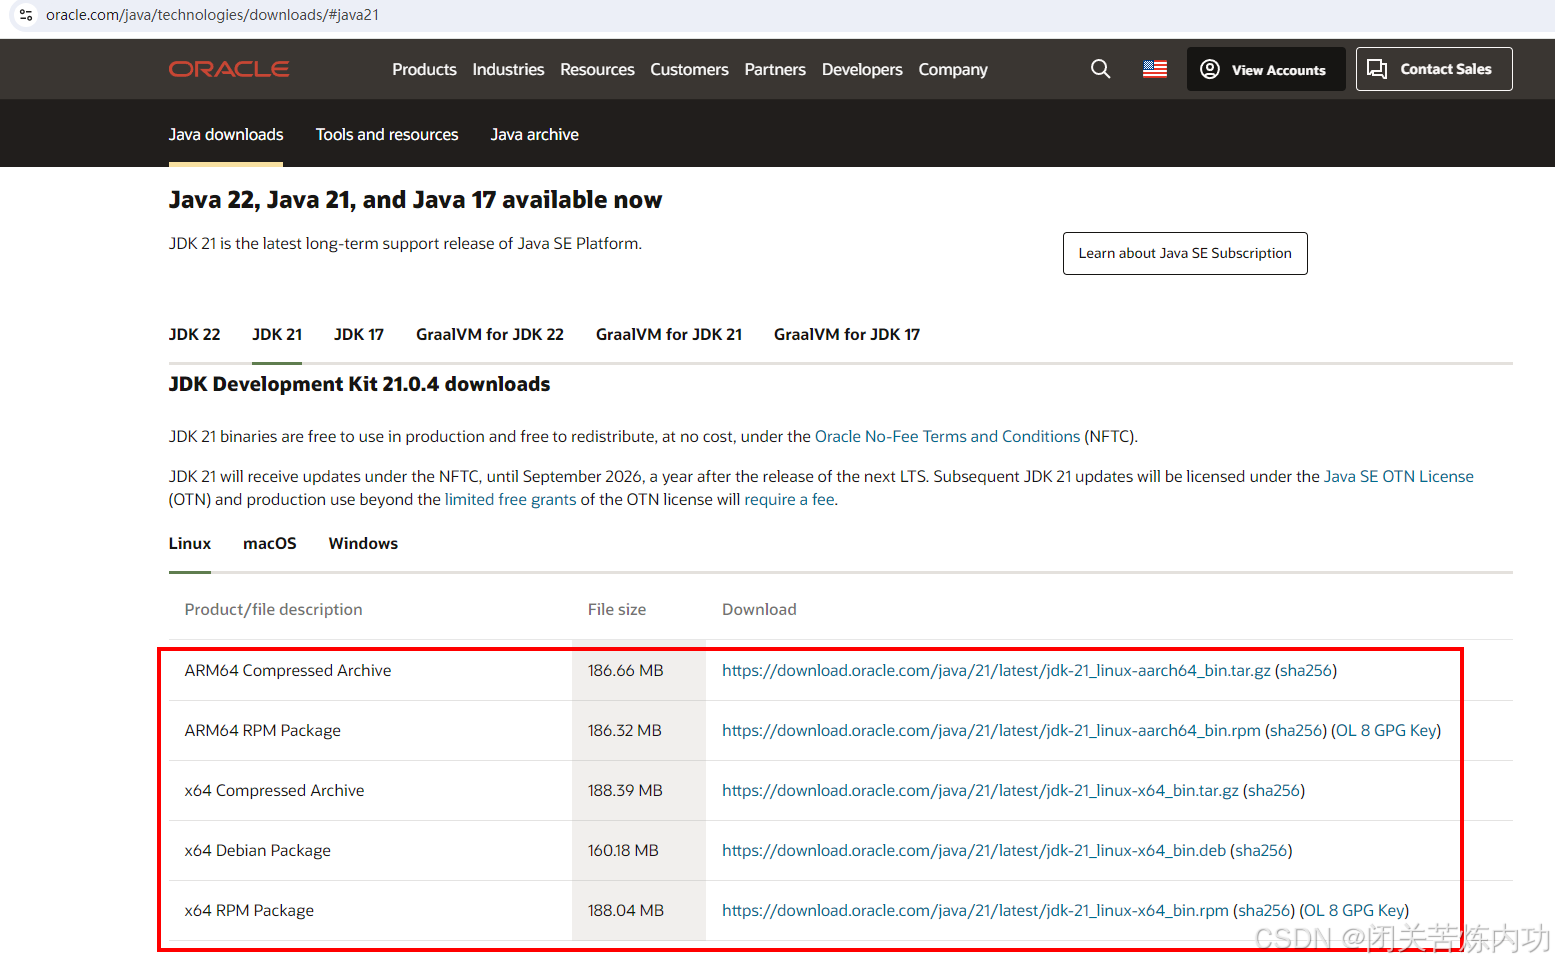
Task: Click the 'Download' column header
Action: click(759, 609)
